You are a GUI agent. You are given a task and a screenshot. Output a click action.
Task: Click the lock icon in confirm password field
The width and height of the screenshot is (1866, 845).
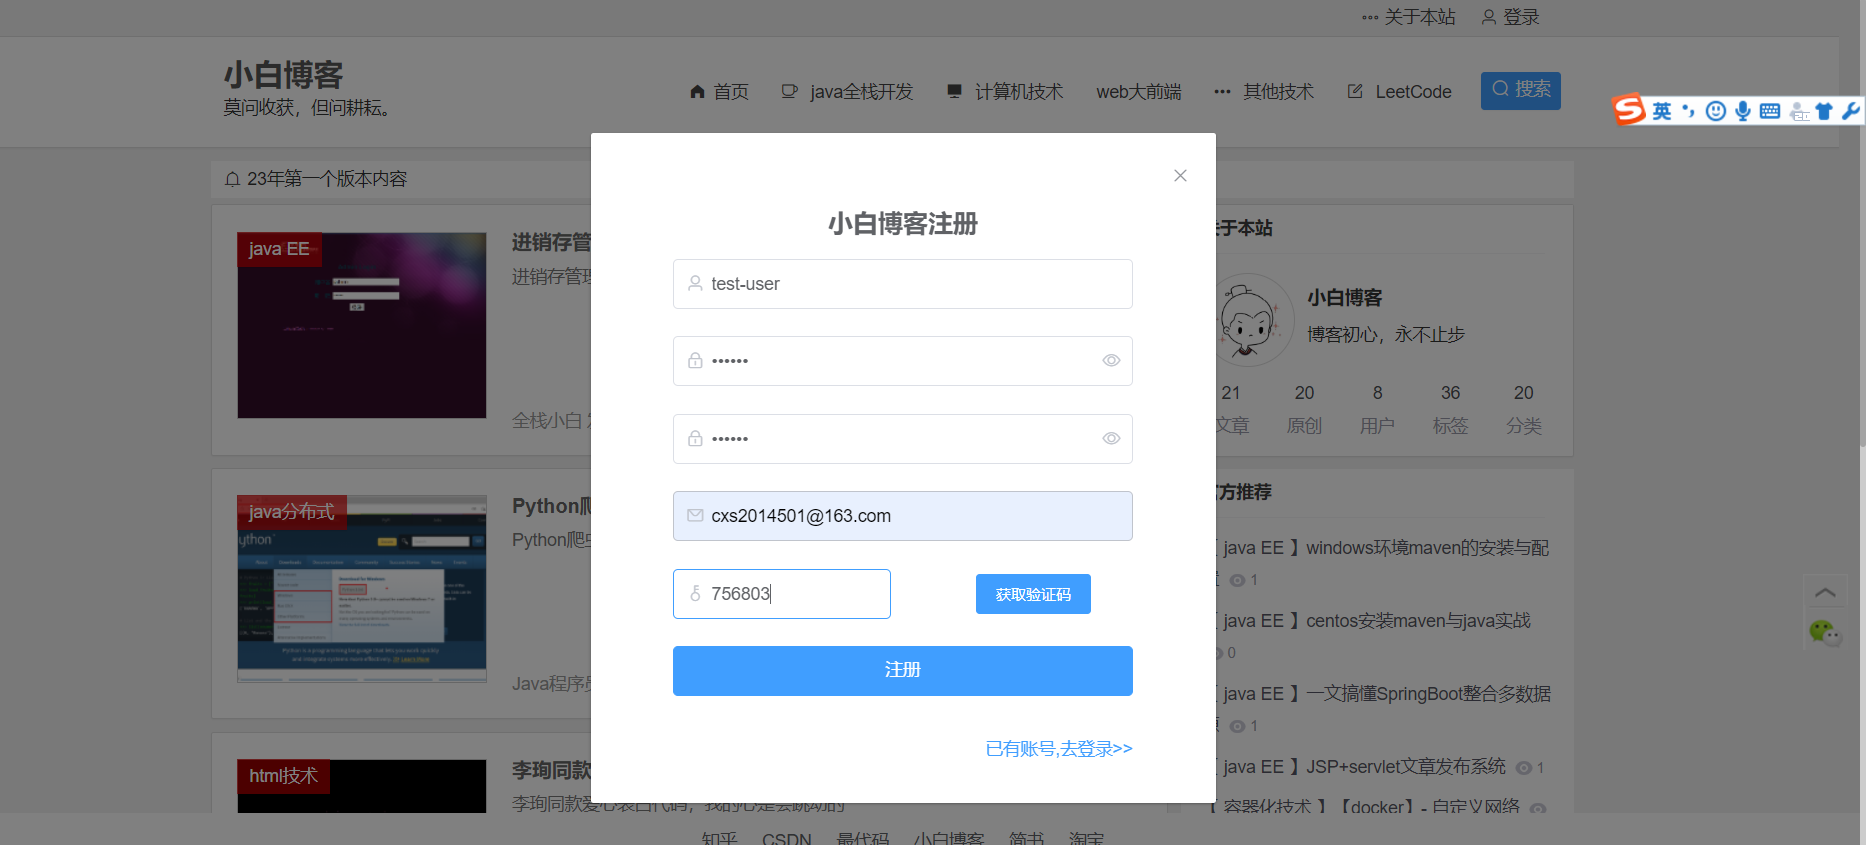(695, 439)
